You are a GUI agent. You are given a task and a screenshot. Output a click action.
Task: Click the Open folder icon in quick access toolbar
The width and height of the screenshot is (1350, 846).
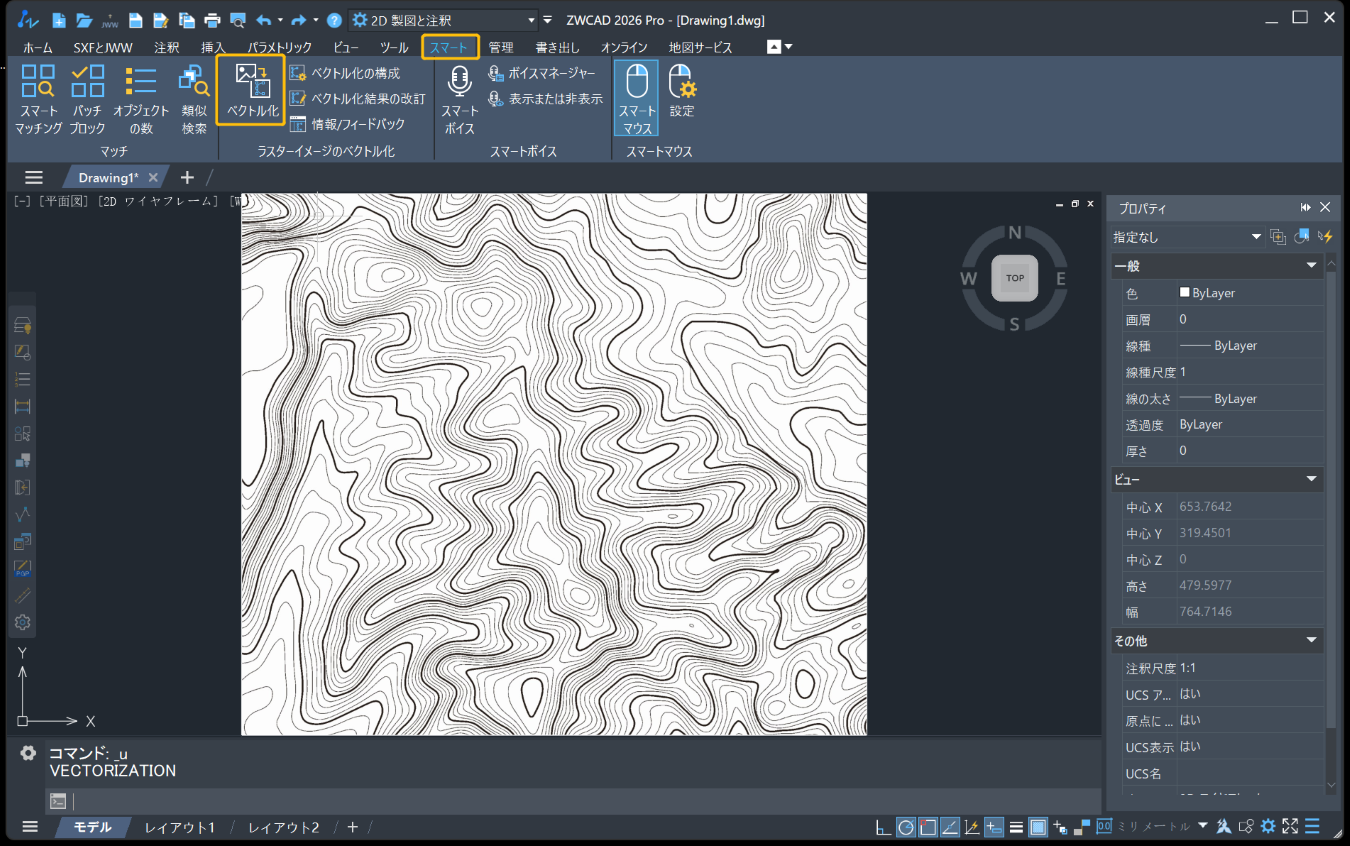(x=84, y=20)
